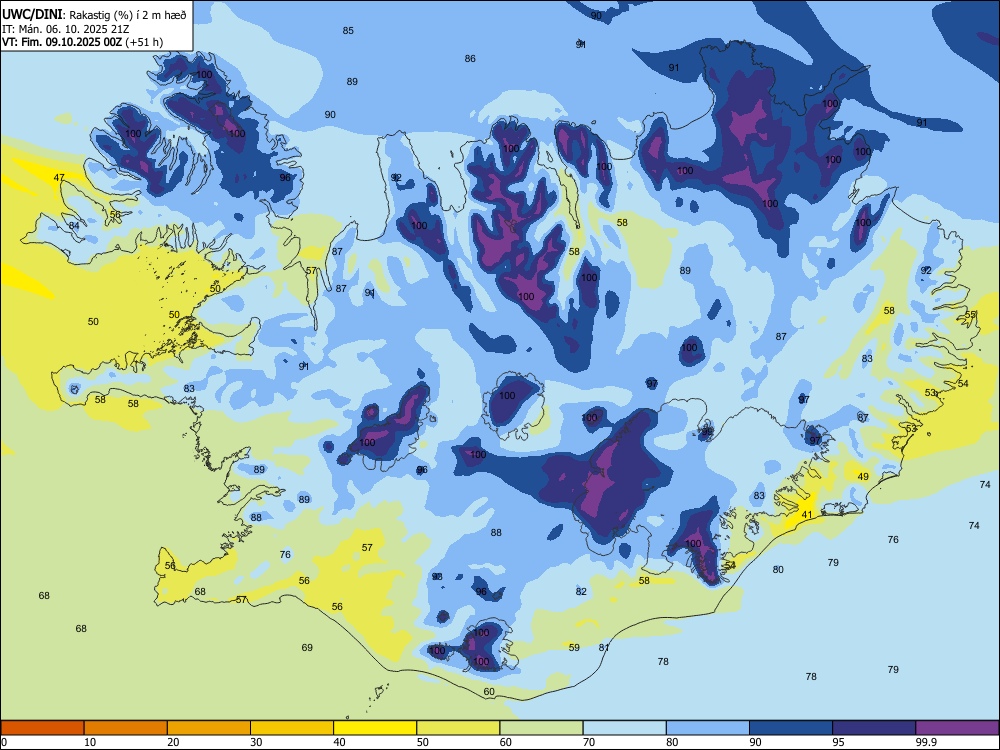The image size is (1000, 750).
Task: Click the humidity value '86' on the map
Action: pos(470,59)
